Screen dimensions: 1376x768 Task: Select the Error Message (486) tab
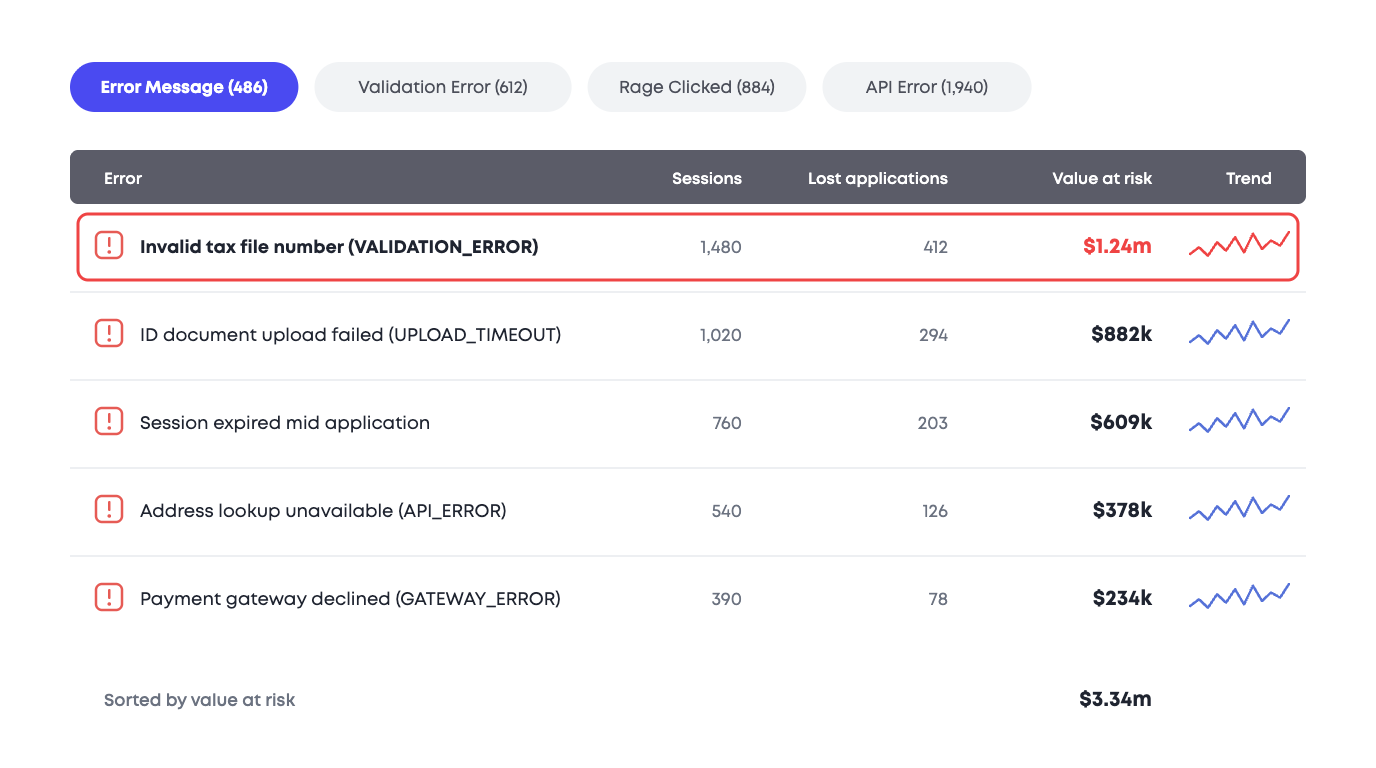point(184,87)
